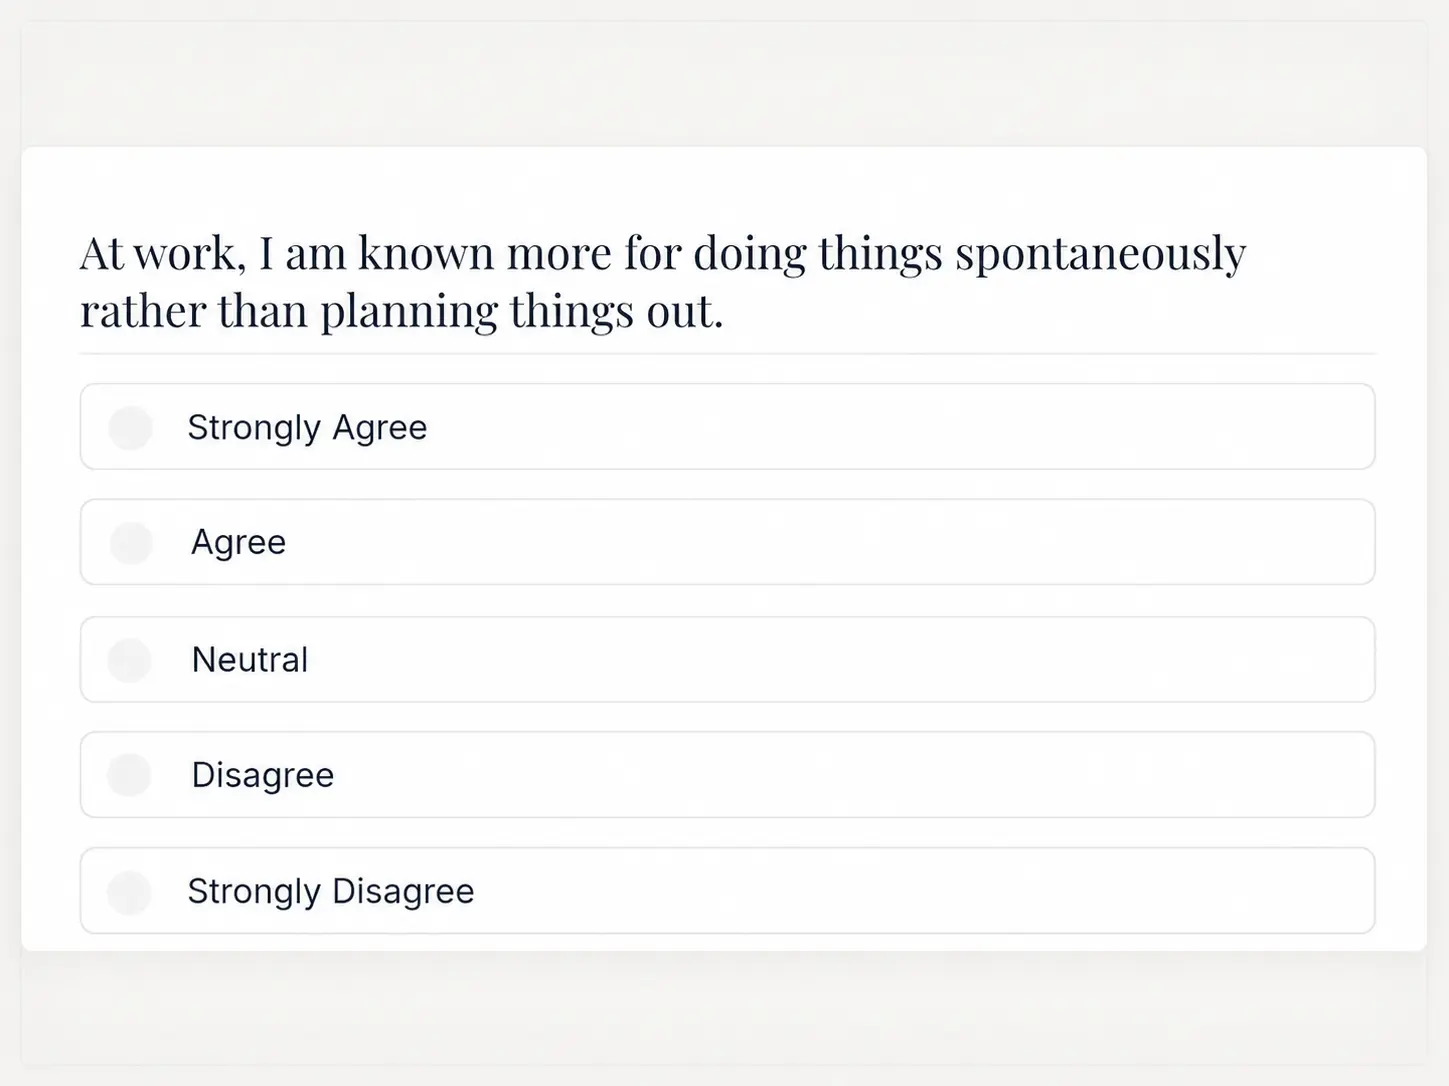Click the gray page area below the card
The height and width of the screenshot is (1086, 1449).
(724, 1008)
